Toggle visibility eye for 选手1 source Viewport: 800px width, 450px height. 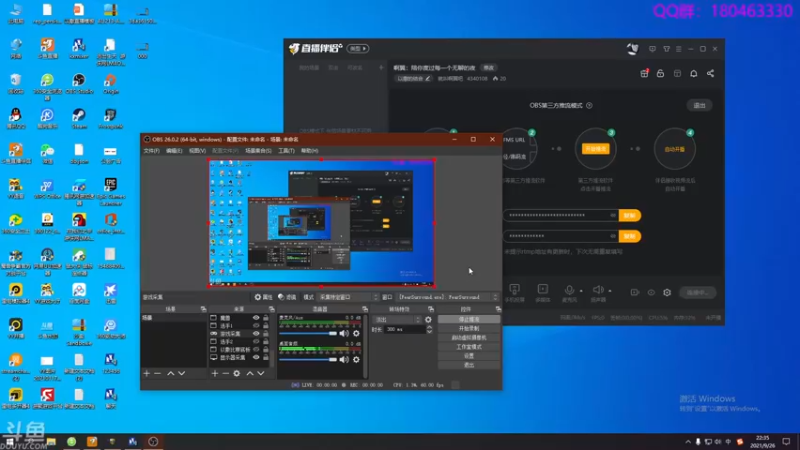(x=256, y=326)
